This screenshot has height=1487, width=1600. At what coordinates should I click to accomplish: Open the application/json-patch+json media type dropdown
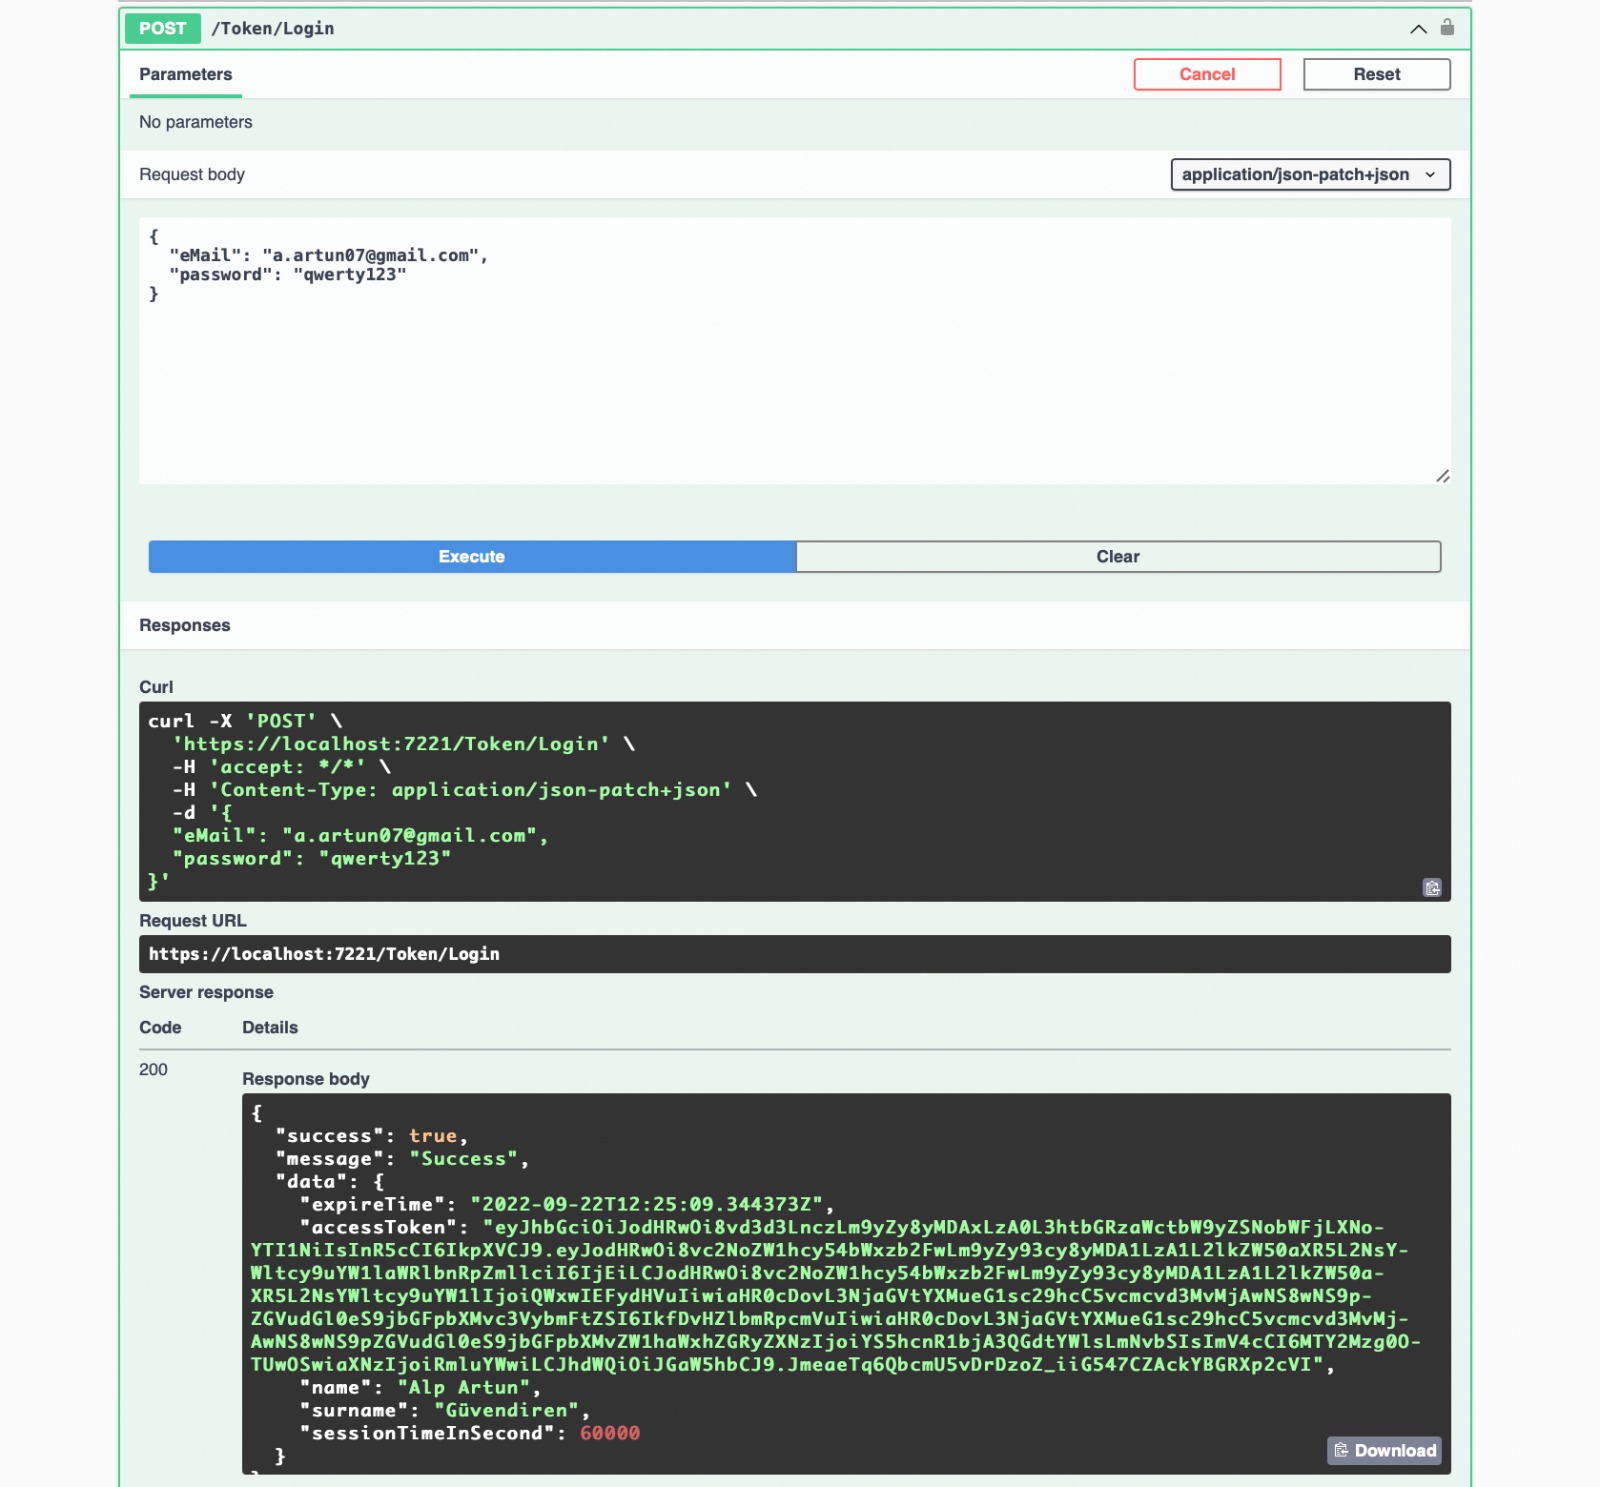tap(1310, 174)
